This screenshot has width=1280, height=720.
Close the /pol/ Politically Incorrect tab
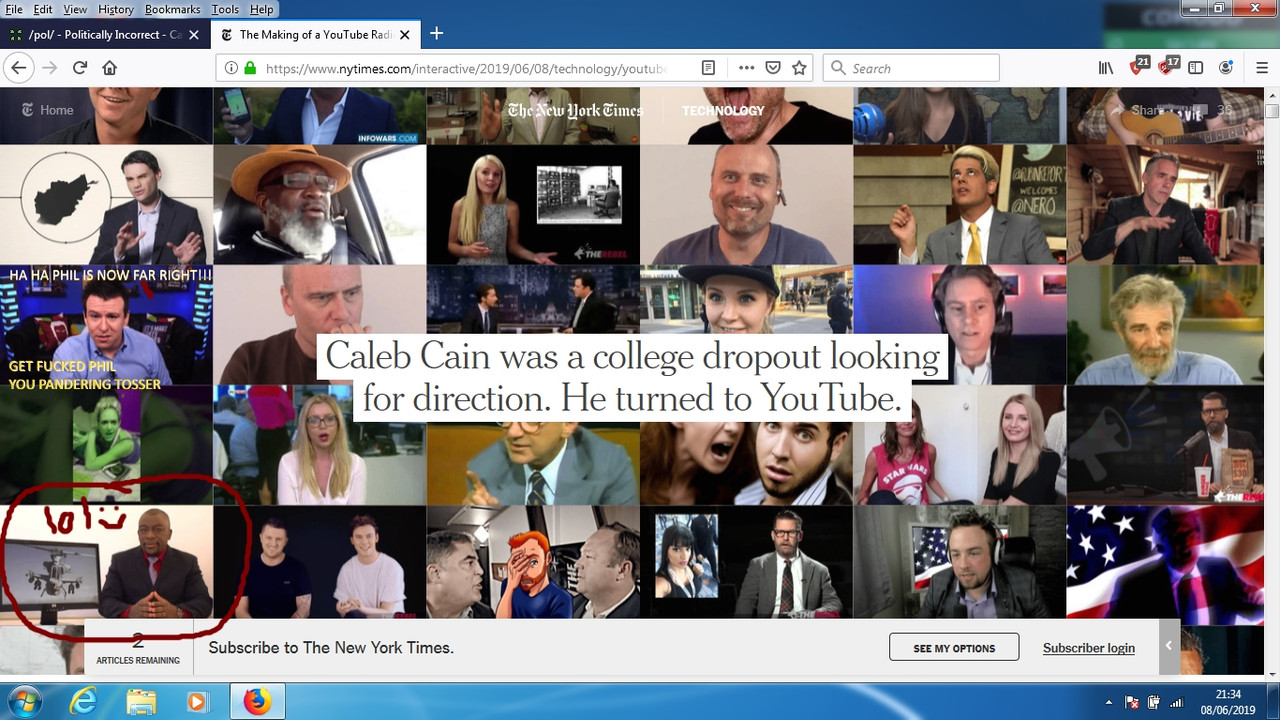click(194, 34)
